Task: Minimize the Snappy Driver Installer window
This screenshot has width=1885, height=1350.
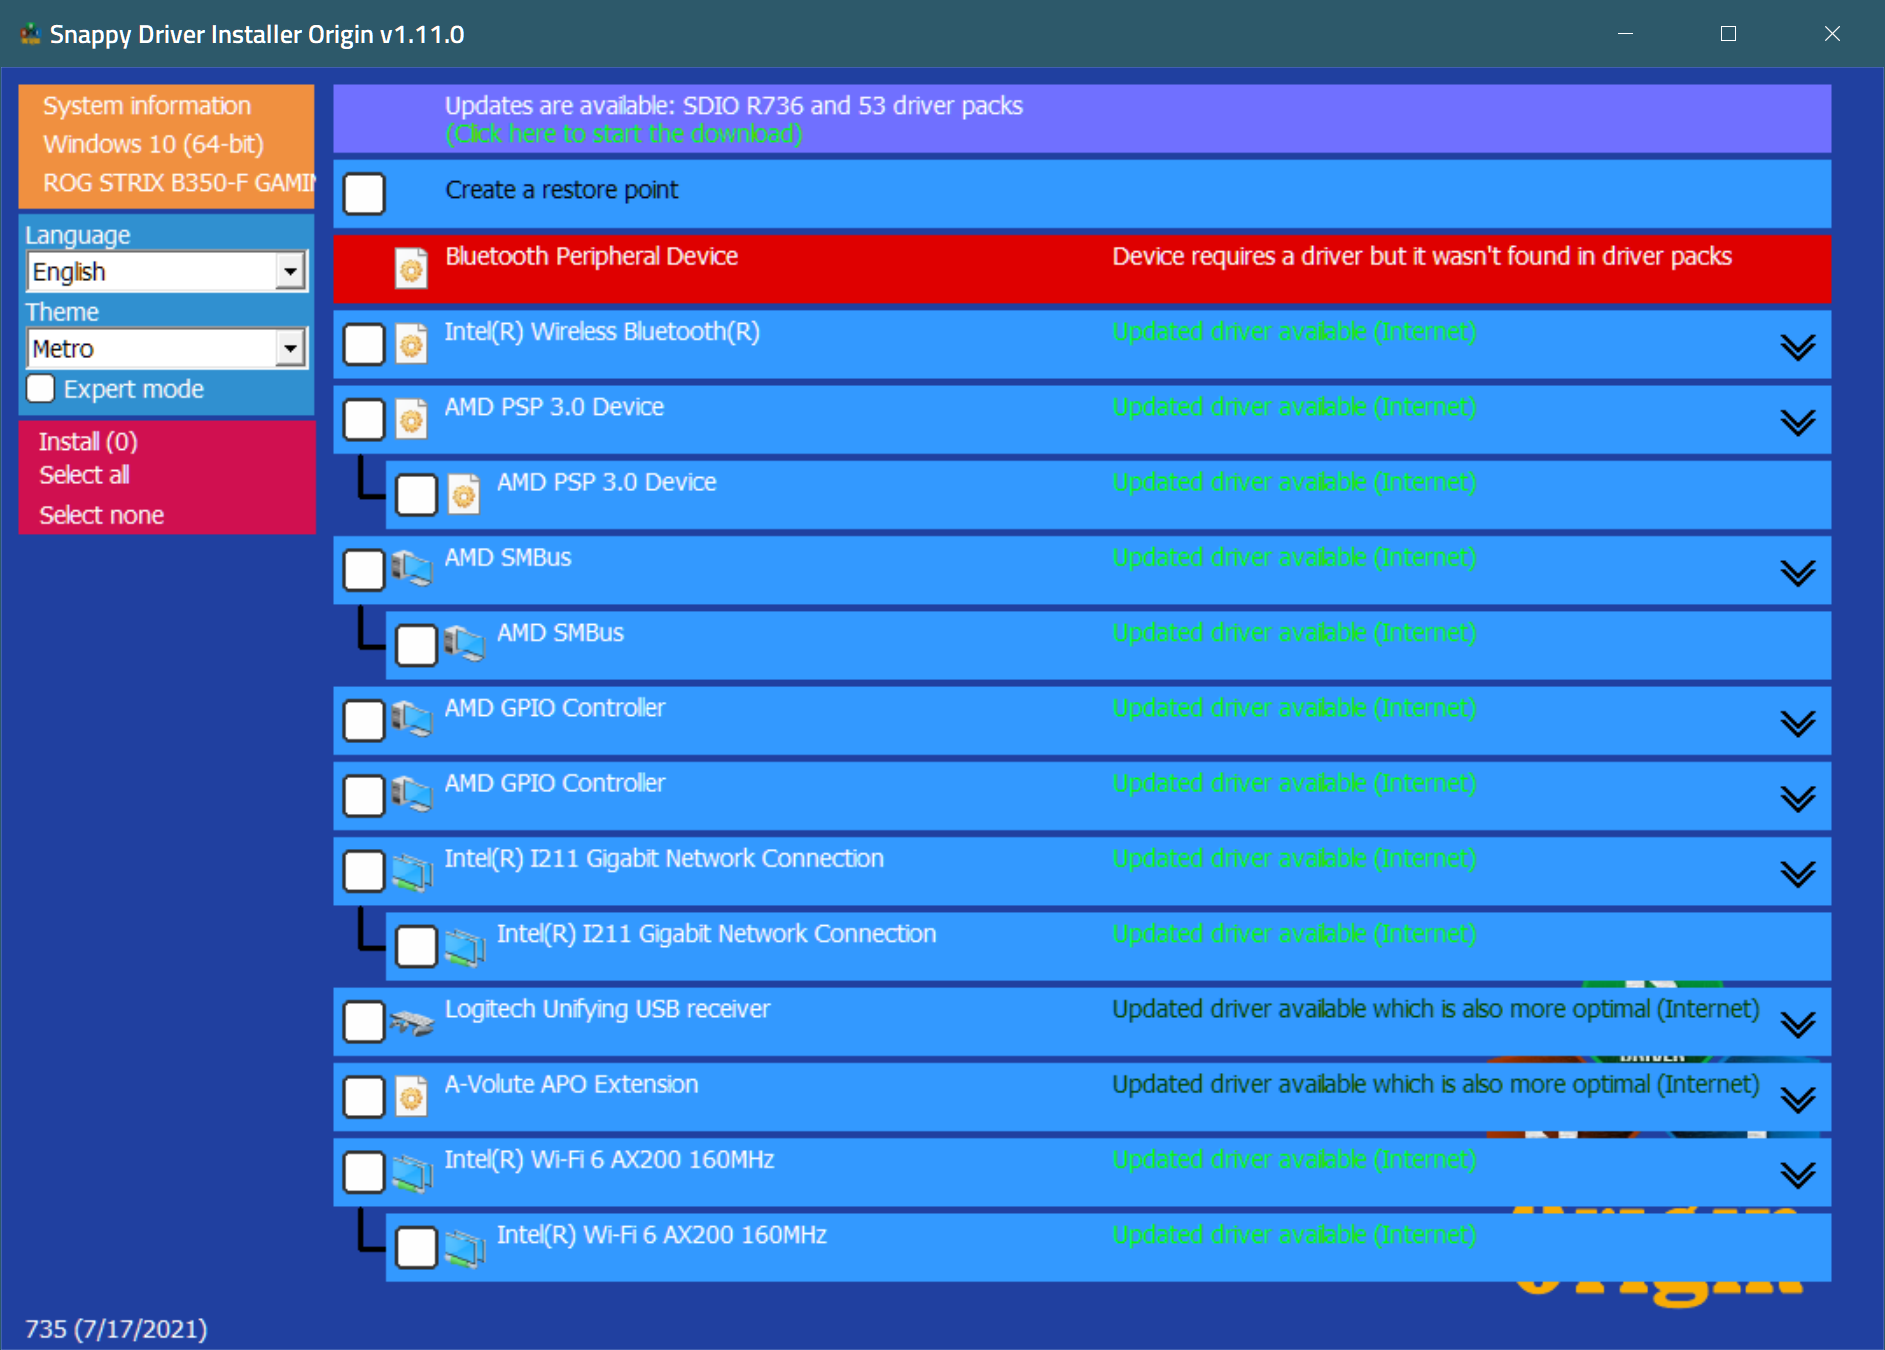Action: click(x=1626, y=34)
